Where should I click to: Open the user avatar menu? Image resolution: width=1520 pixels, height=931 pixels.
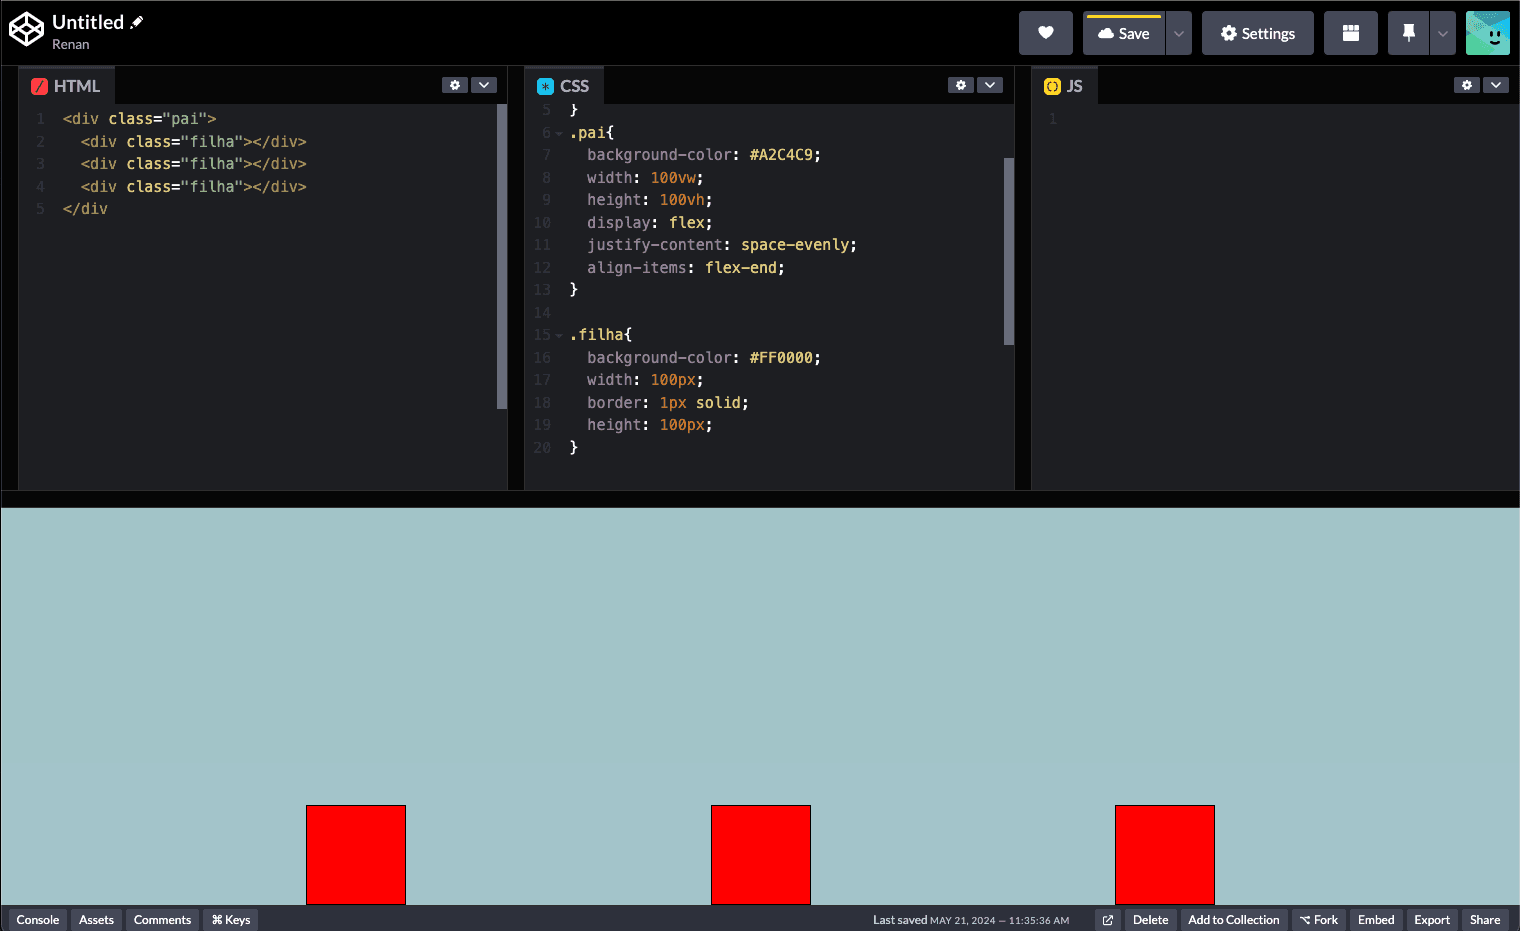(x=1487, y=33)
